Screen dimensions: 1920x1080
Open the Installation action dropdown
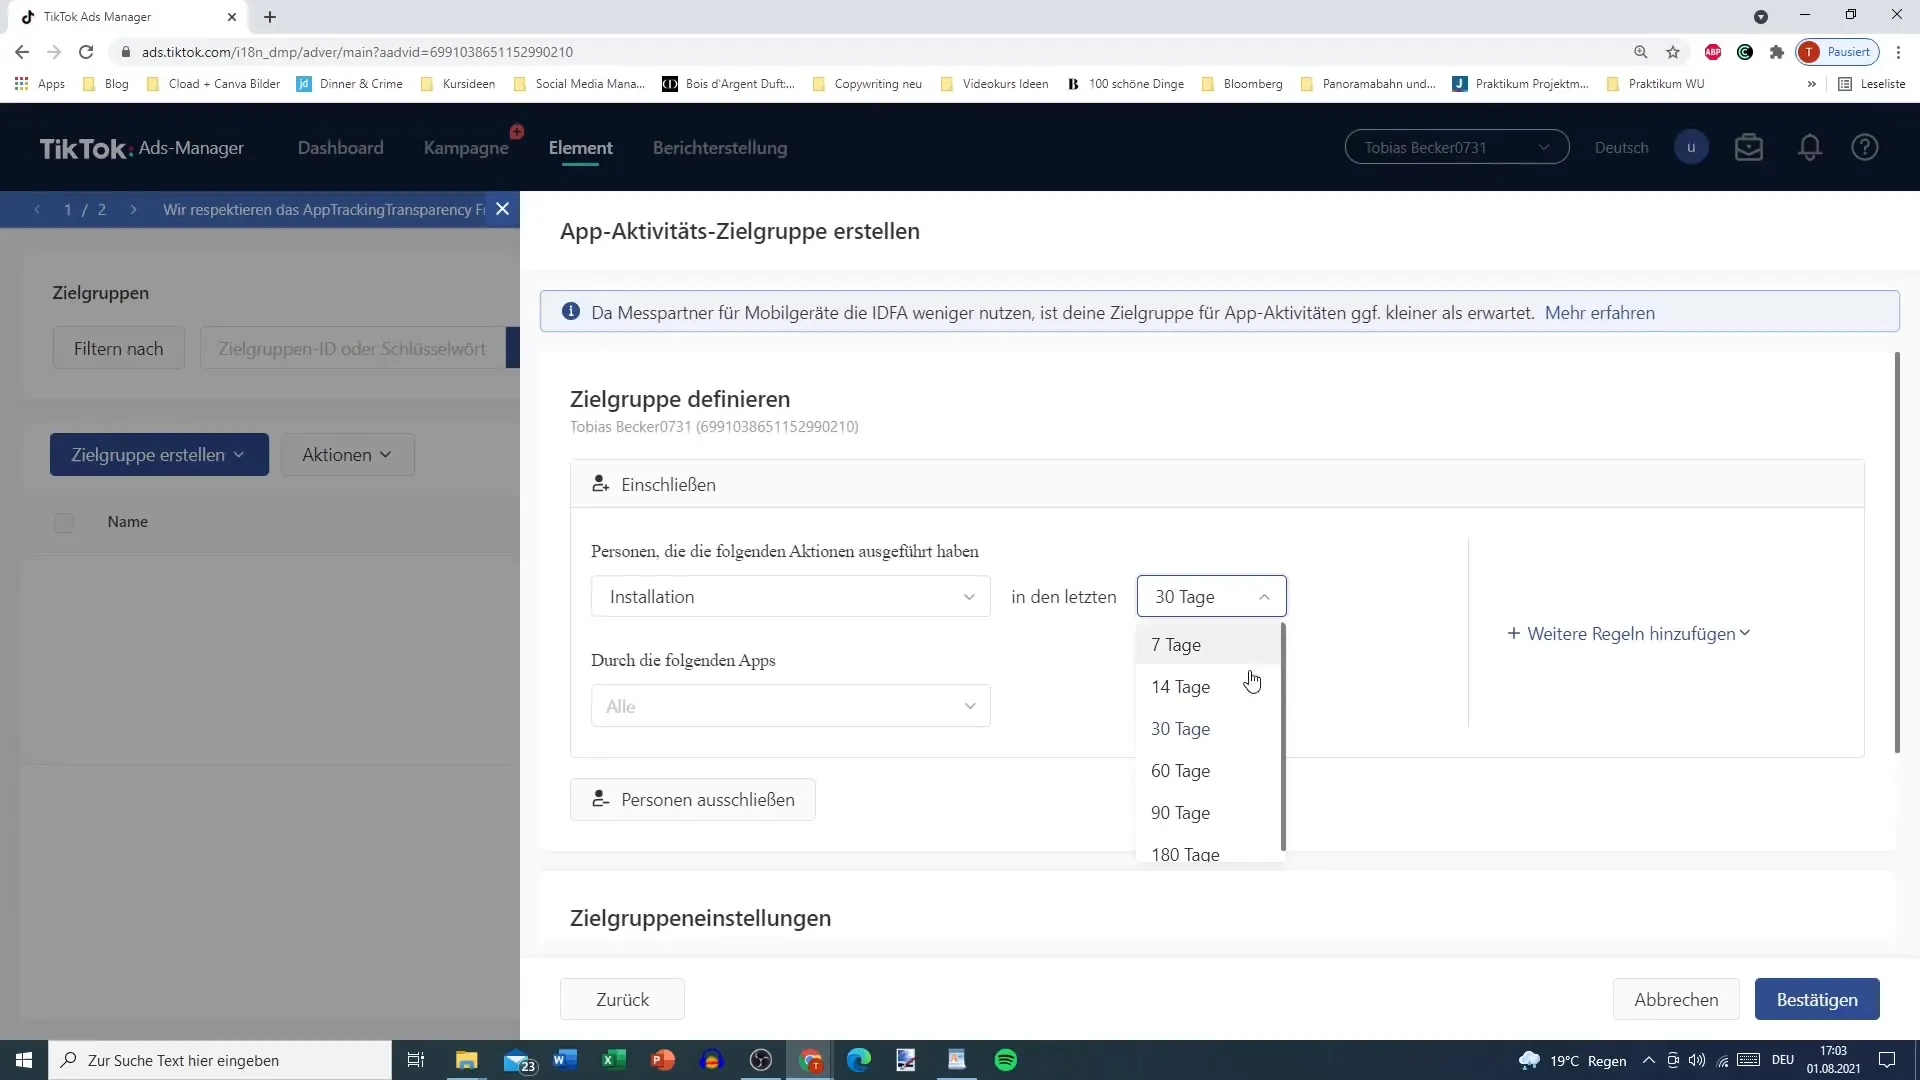point(790,596)
